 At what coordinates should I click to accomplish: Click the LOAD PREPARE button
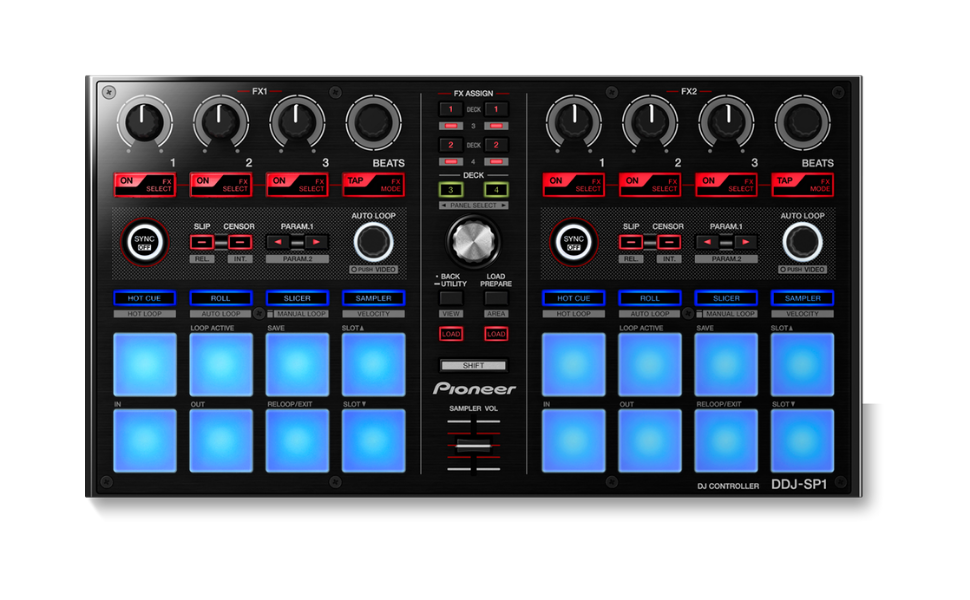(496, 298)
